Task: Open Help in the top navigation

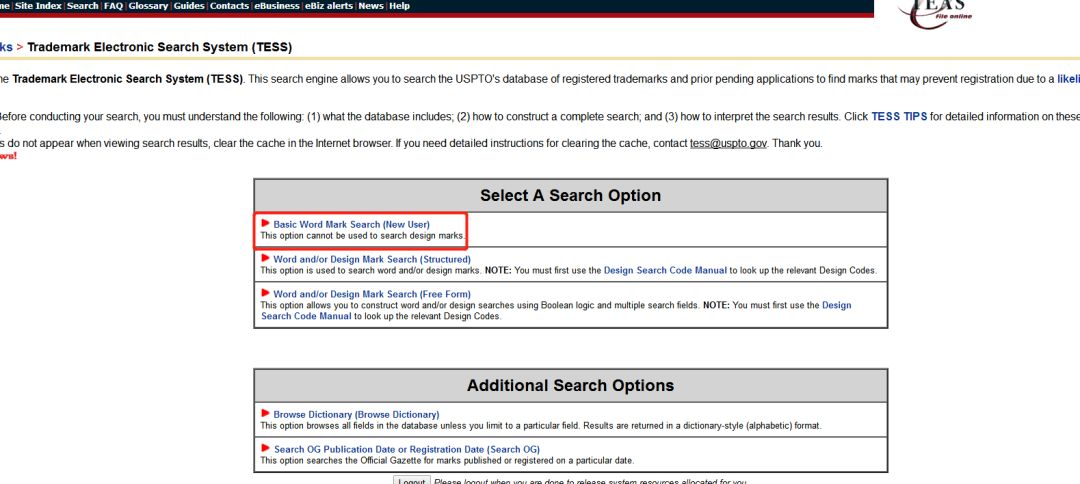Action: [399, 6]
